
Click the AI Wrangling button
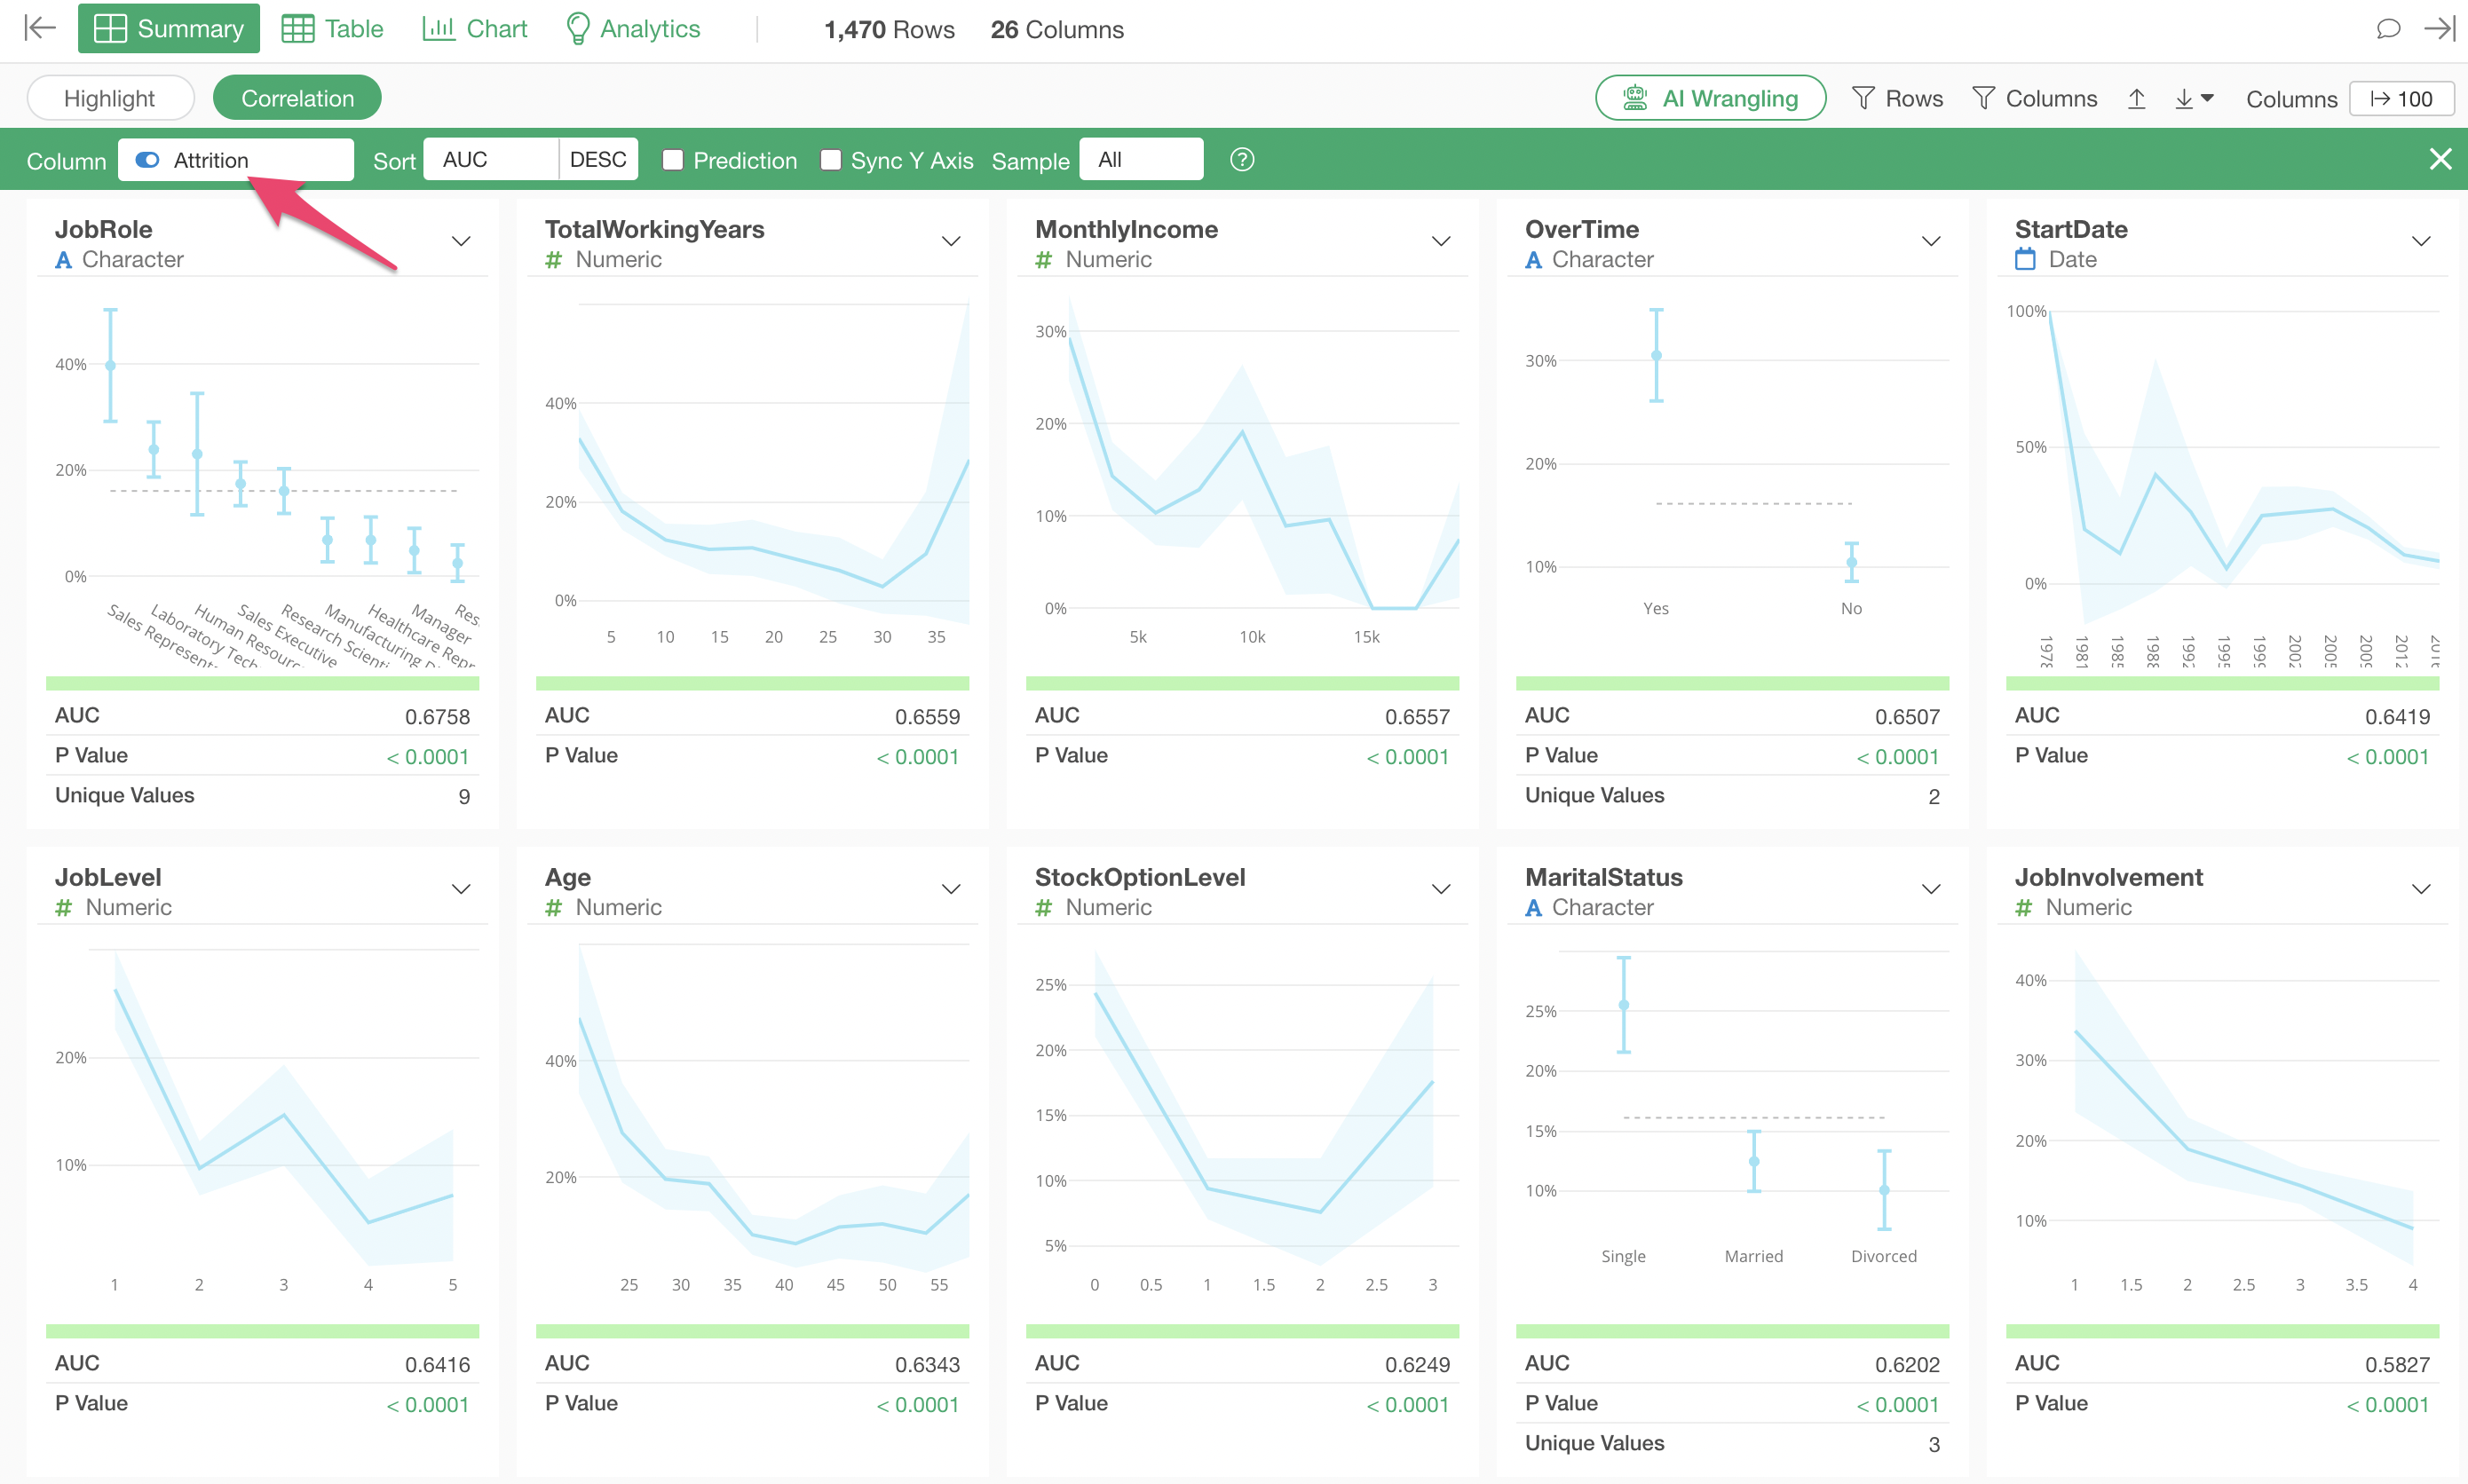(x=1710, y=98)
